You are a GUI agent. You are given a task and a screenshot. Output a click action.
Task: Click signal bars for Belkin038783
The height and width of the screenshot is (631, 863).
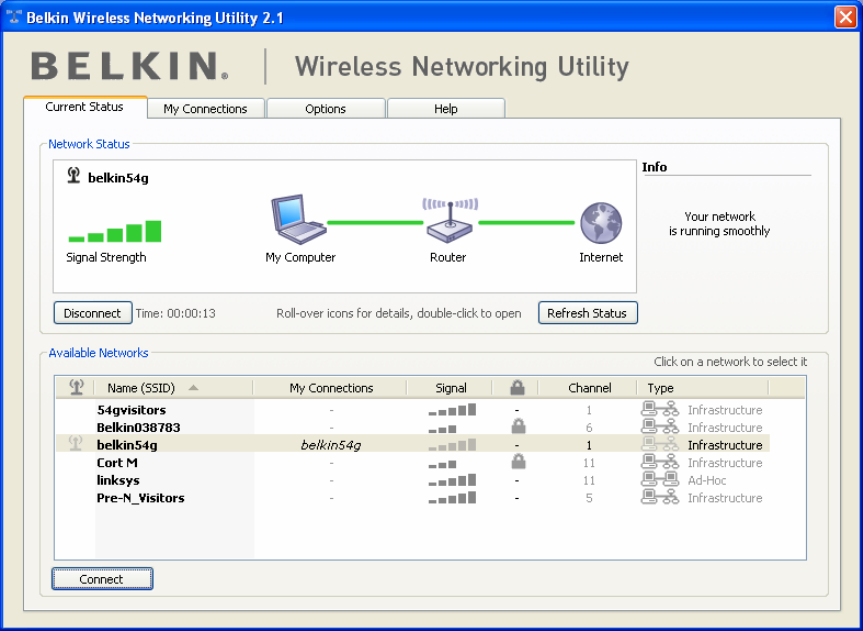pos(442,428)
